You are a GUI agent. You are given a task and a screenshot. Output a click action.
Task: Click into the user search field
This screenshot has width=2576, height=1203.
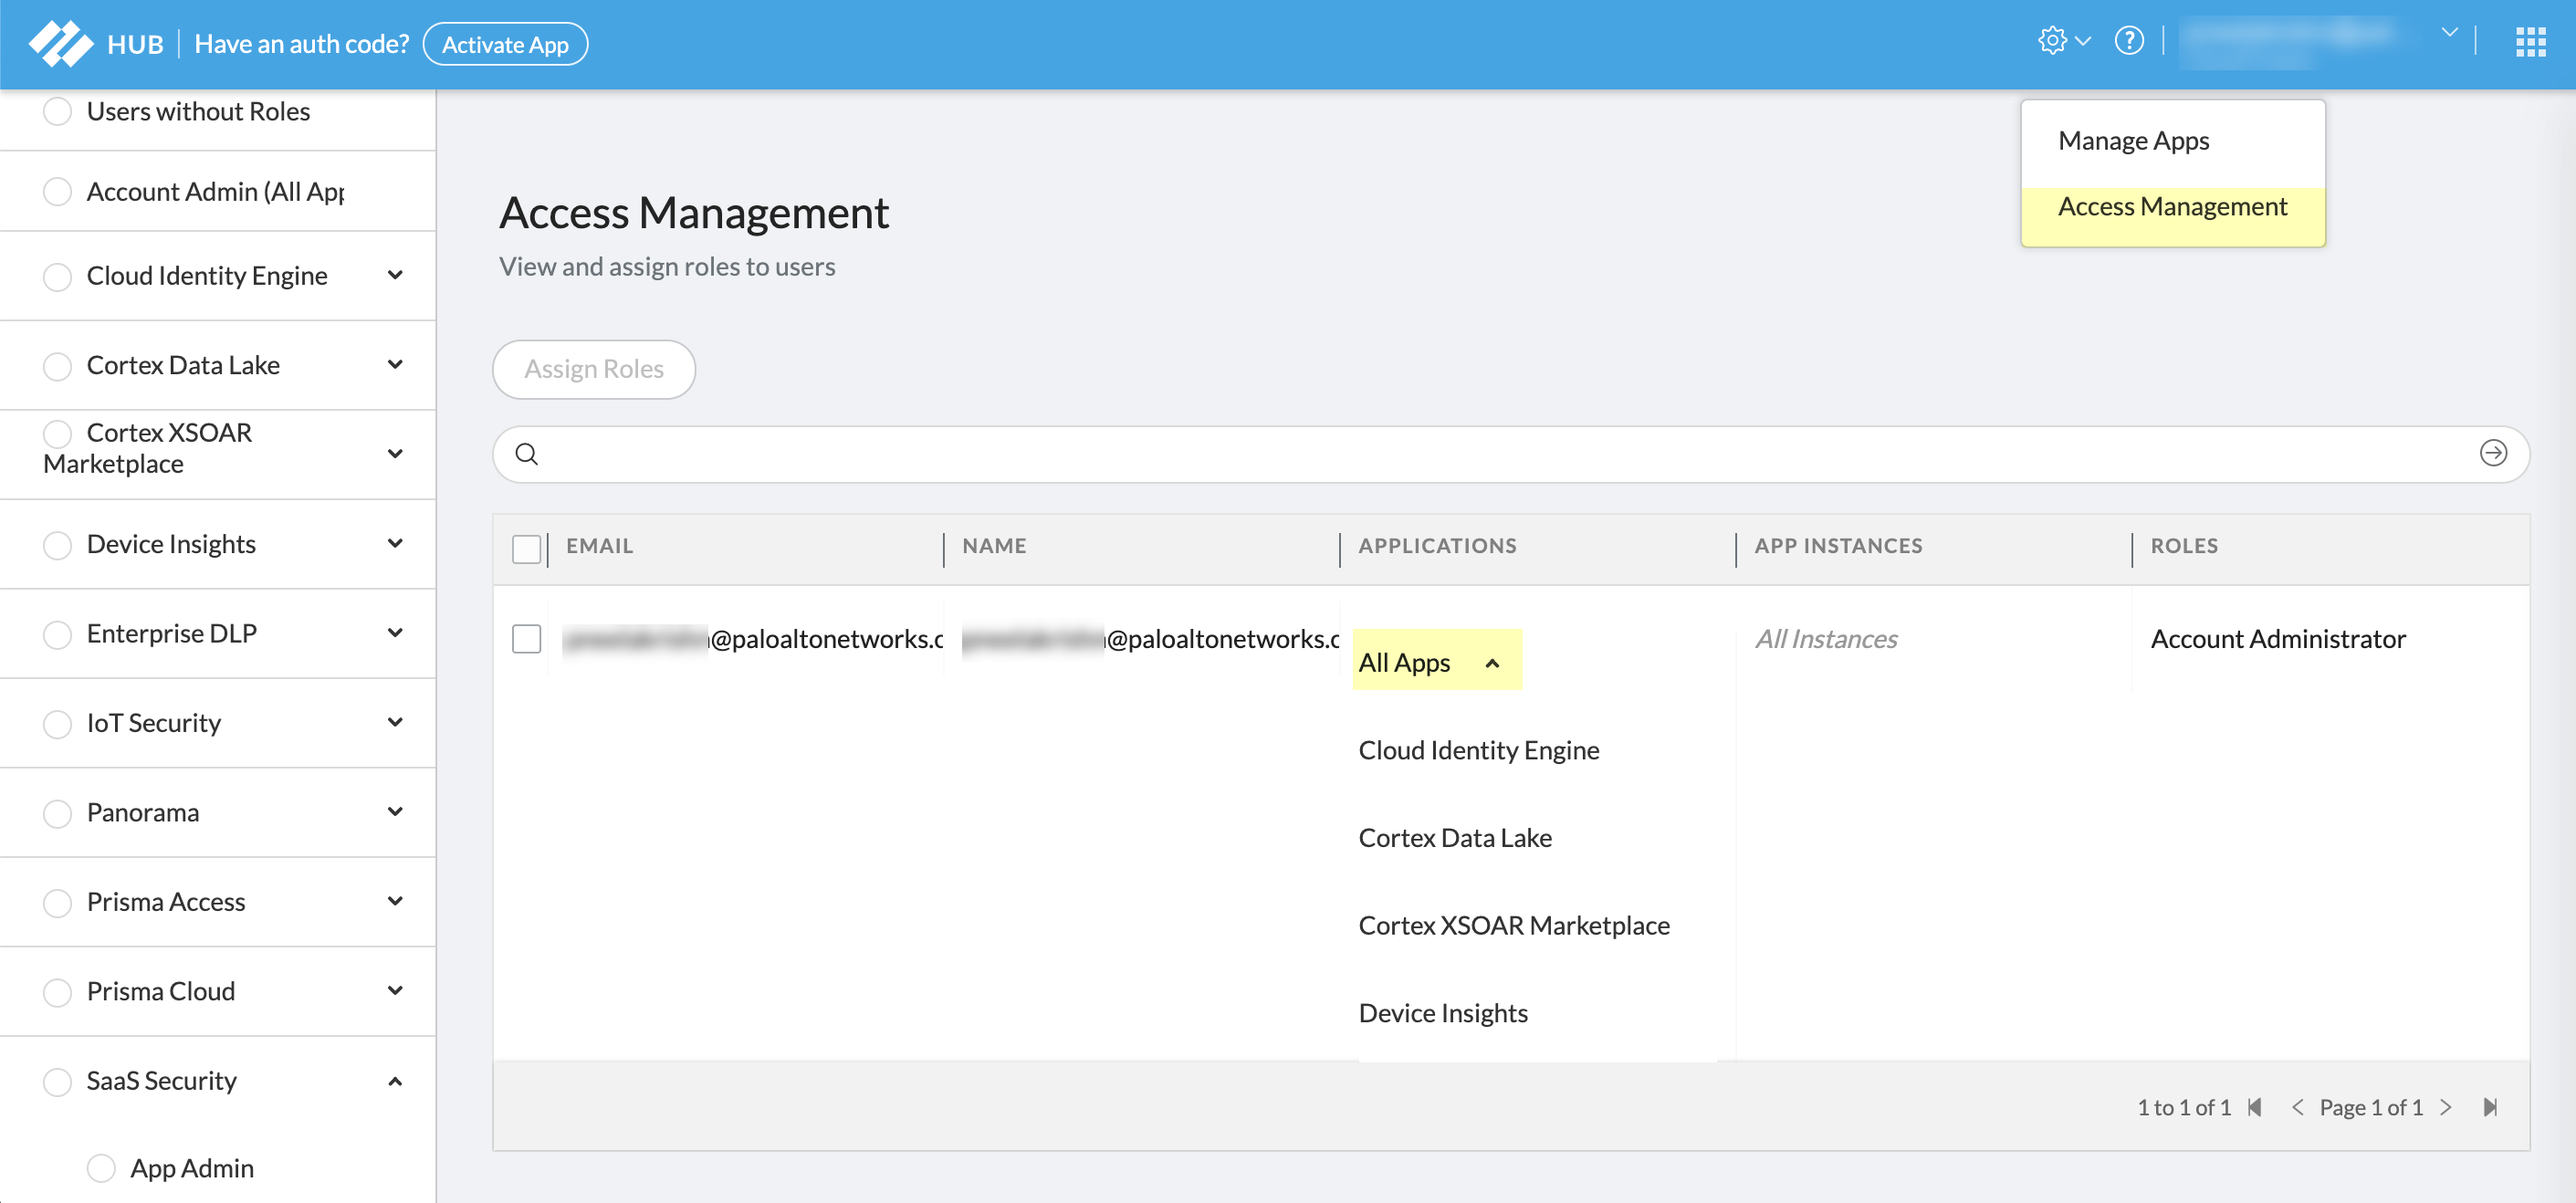click(x=1500, y=455)
